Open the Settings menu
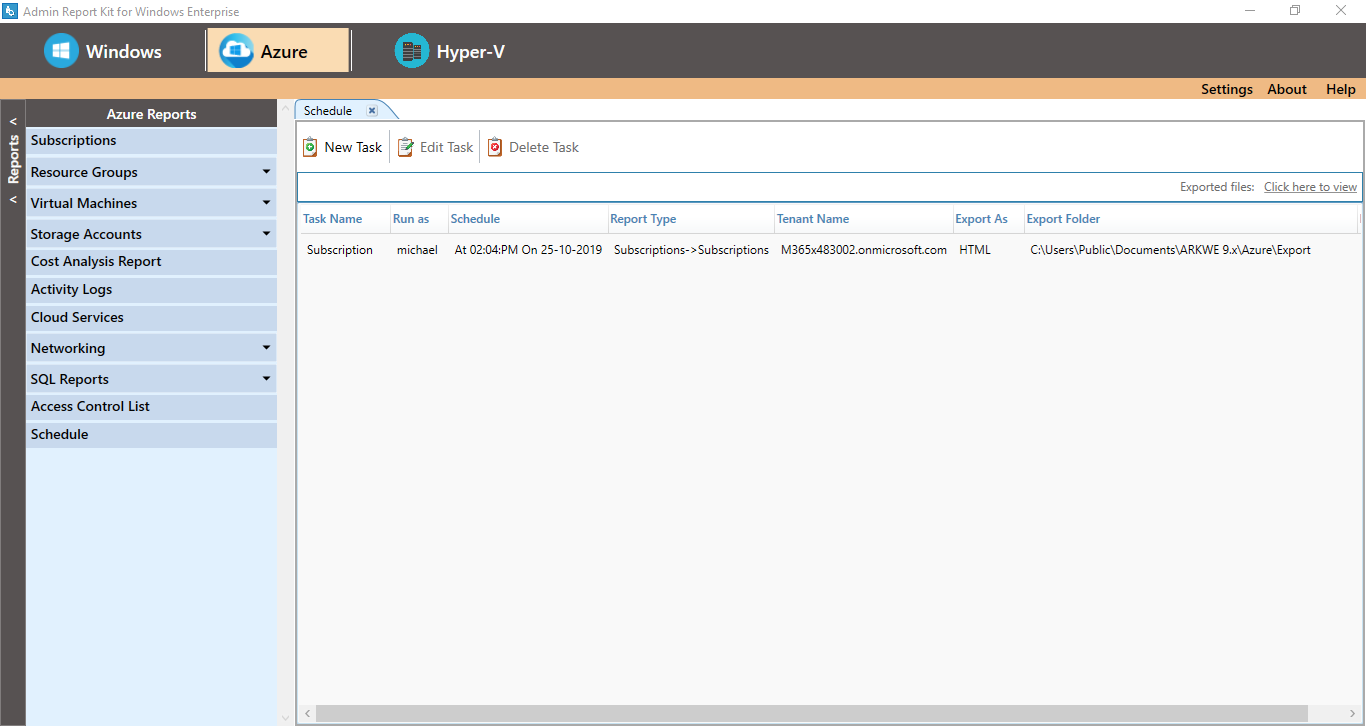 click(1227, 89)
